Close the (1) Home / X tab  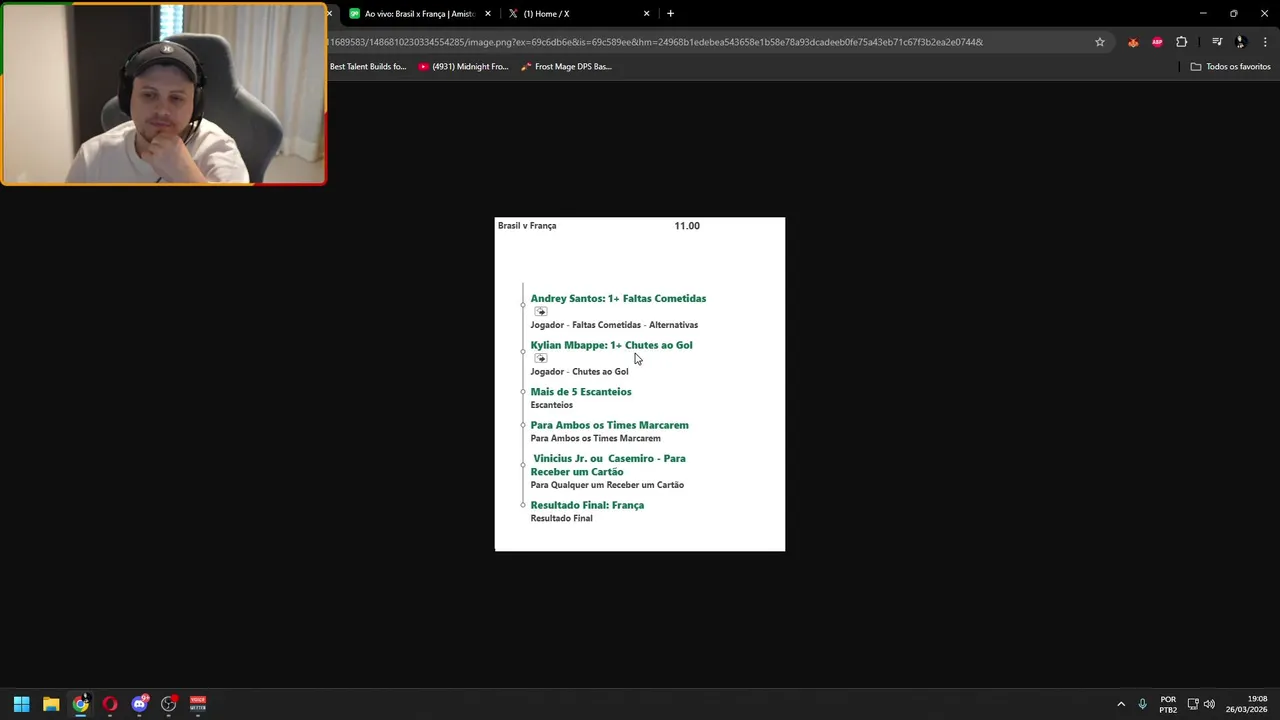point(646,14)
